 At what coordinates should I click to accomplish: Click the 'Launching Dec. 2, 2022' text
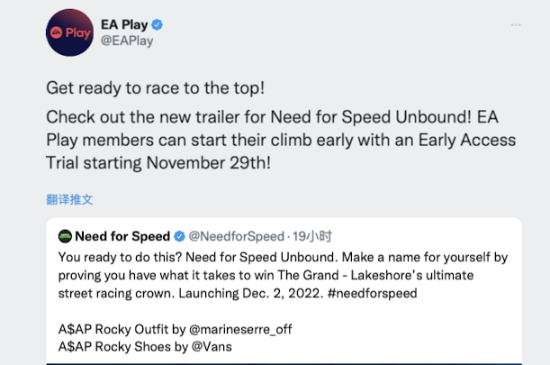[251, 293]
